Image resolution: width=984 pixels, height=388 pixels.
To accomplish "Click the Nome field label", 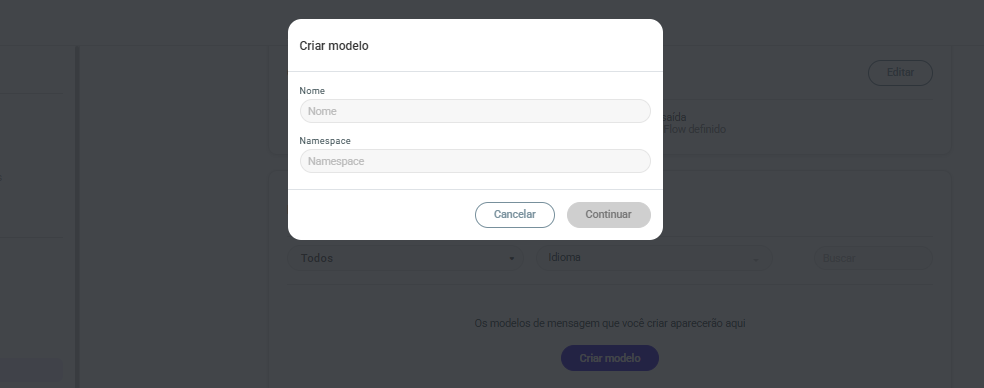I will tap(312, 91).
